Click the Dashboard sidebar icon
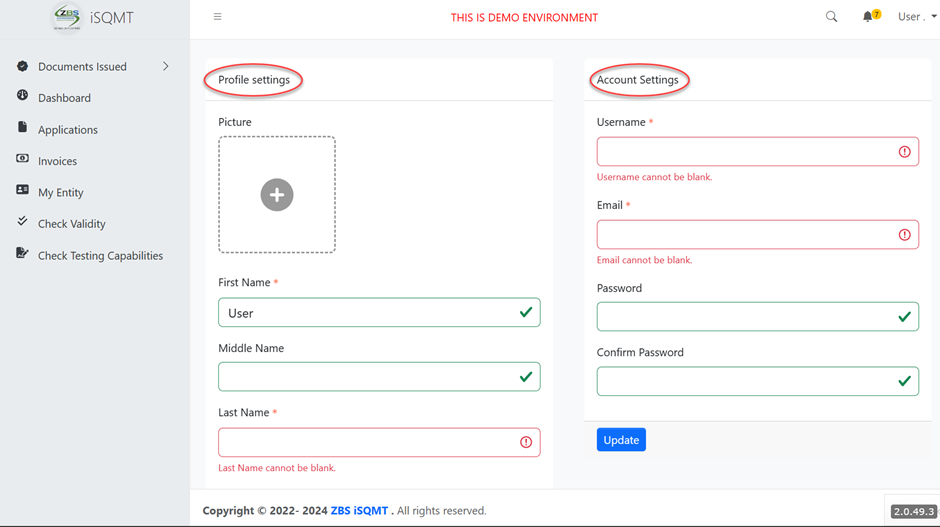 click(x=22, y=96)
